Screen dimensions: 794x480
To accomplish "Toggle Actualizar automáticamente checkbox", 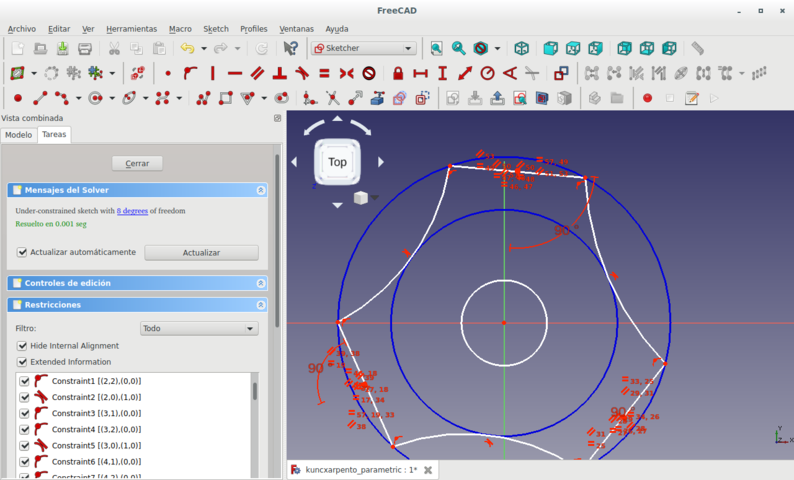I will coord(23,253).
